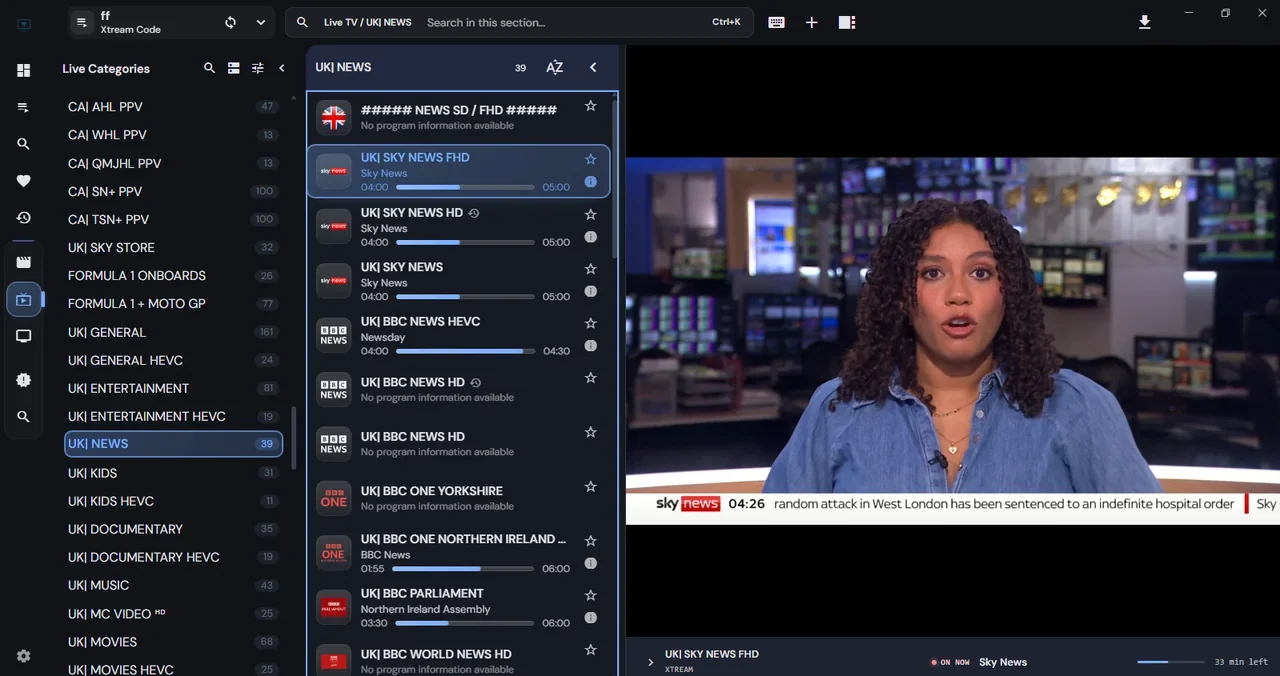The height and width of the screenshot is (676, 1280).
Task: Sort UK| NEWS channels A to Z
Action: tap(554, 67)
